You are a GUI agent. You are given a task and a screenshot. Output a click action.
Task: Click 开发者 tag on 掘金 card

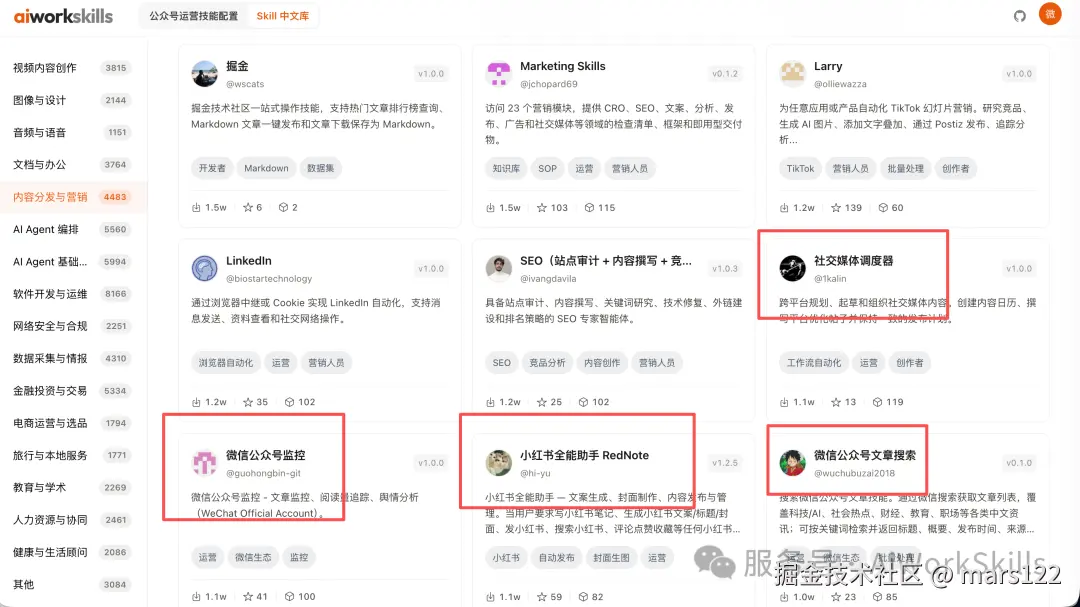point(212,168)
